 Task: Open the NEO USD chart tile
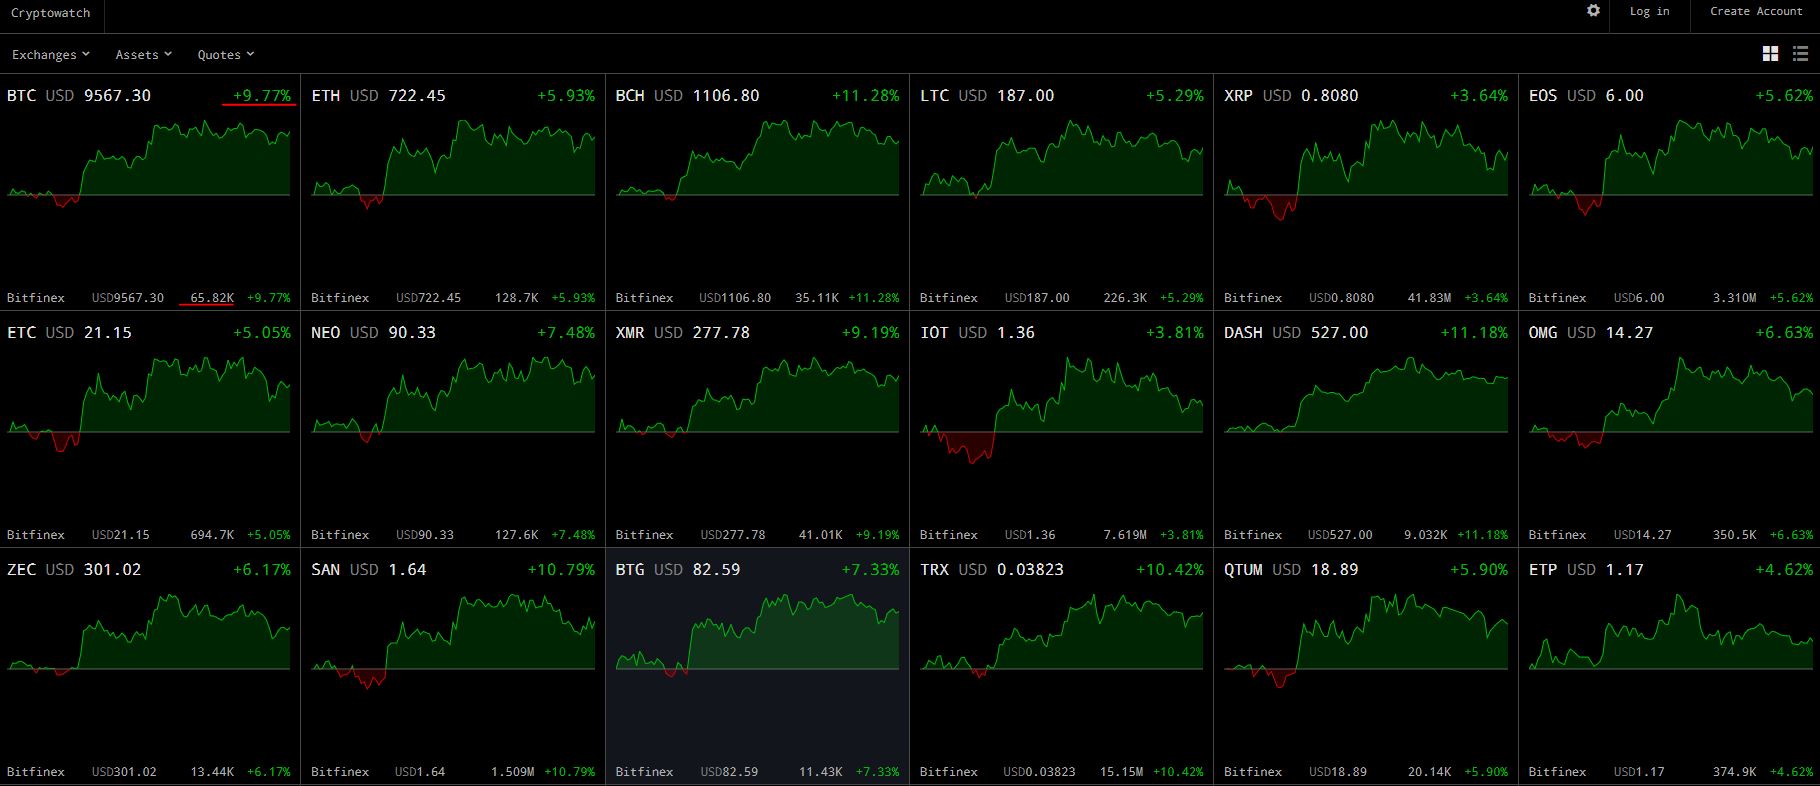click(453, 429)
